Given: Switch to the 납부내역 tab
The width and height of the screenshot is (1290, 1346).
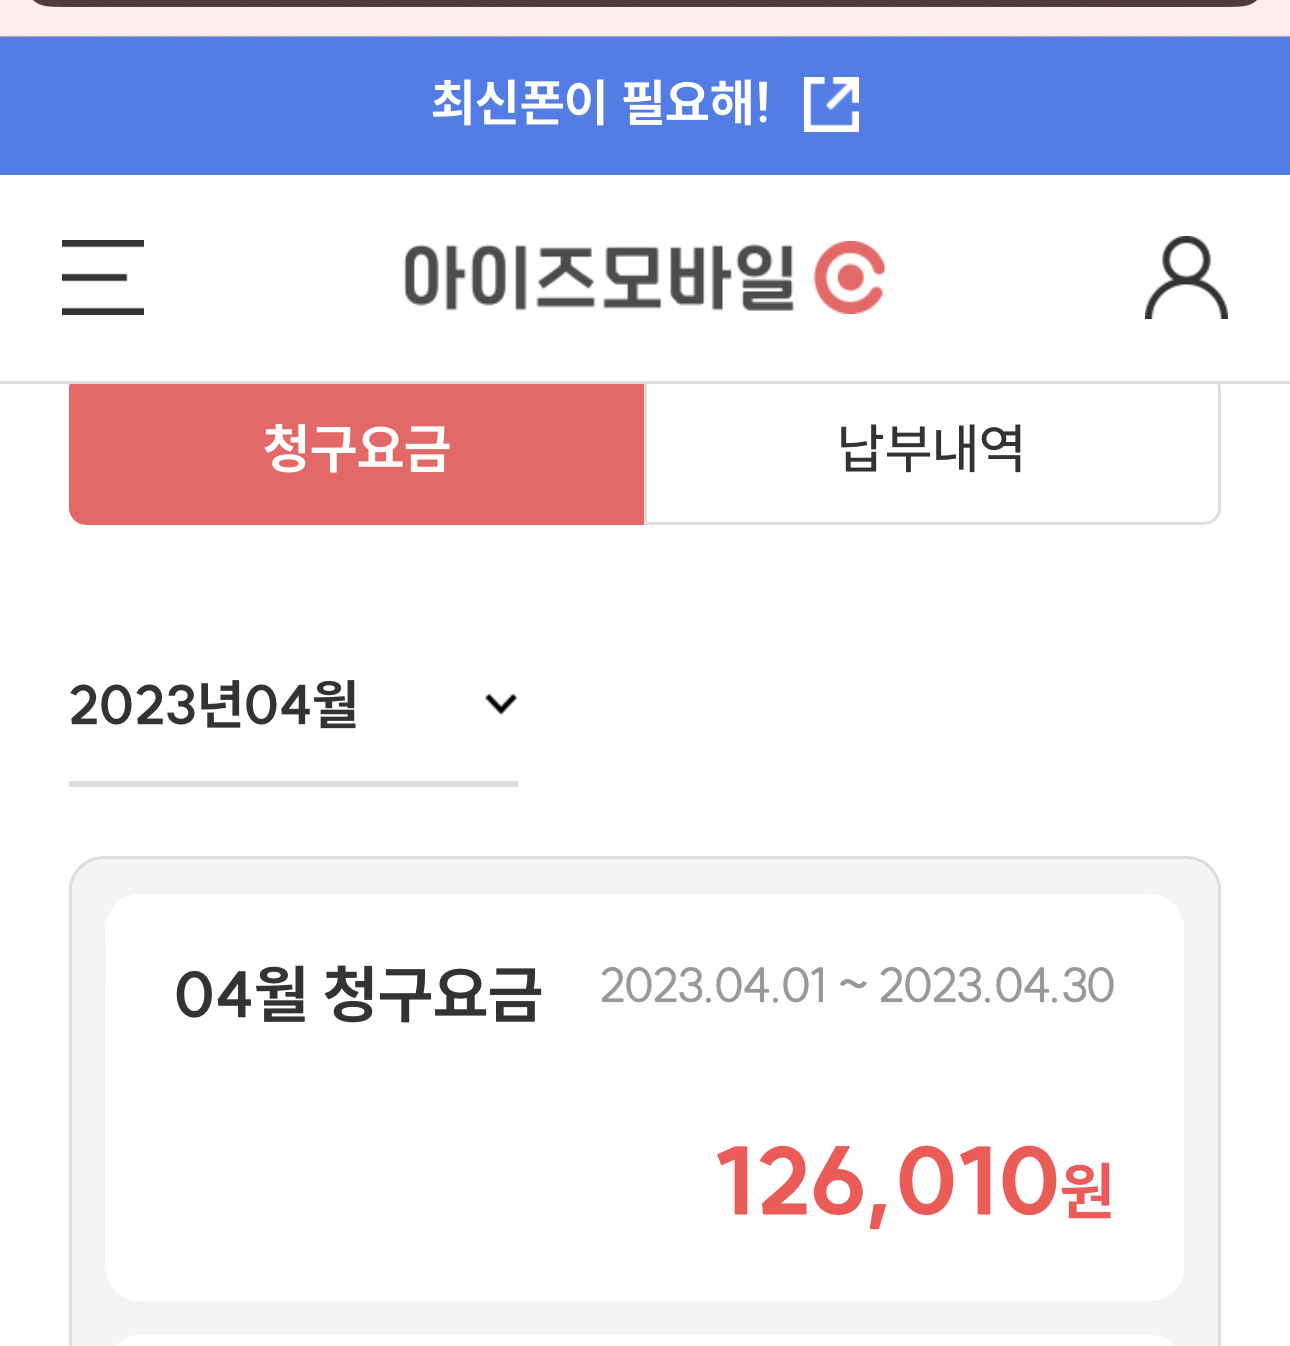Looking at the screenshot, I should click(932, 452).
